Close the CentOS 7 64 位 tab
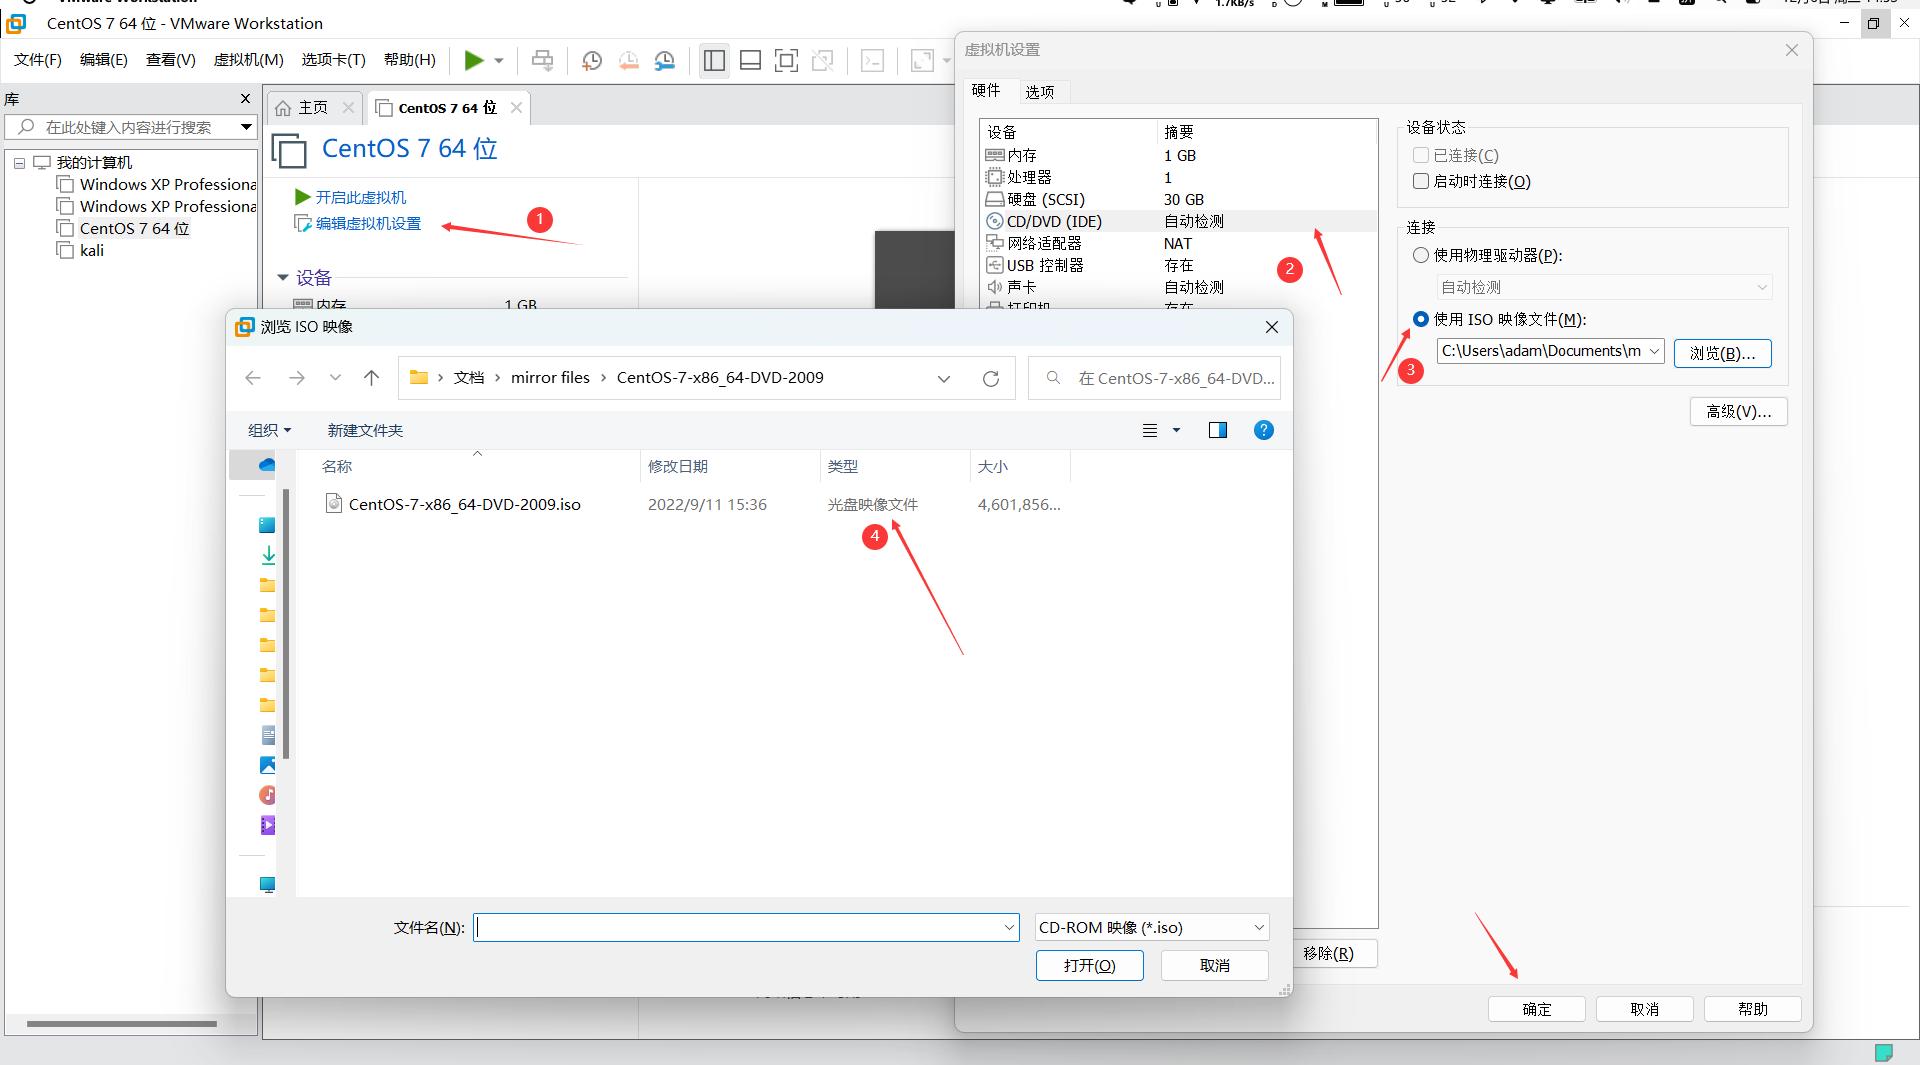The height and width of the screenshot is (1065, 1920). click(516, 107)
